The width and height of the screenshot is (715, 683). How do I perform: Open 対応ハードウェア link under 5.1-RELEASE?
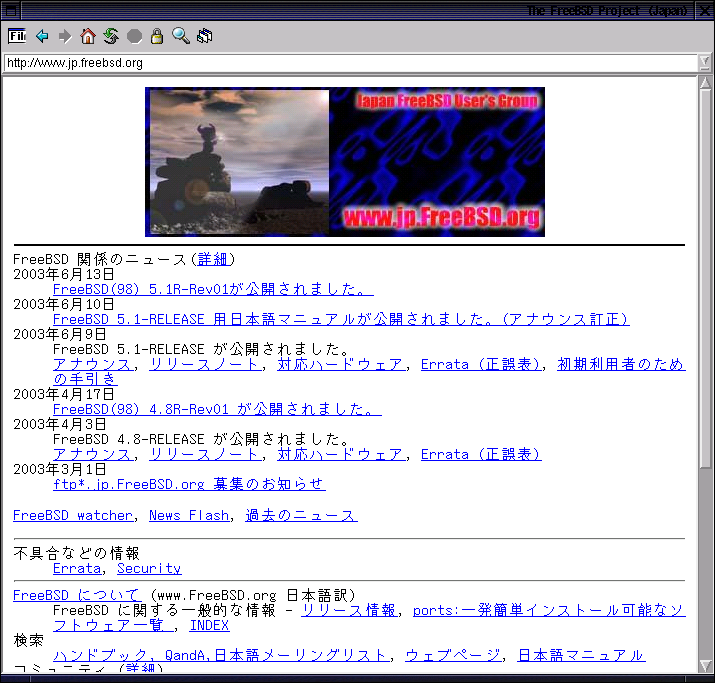341,365
